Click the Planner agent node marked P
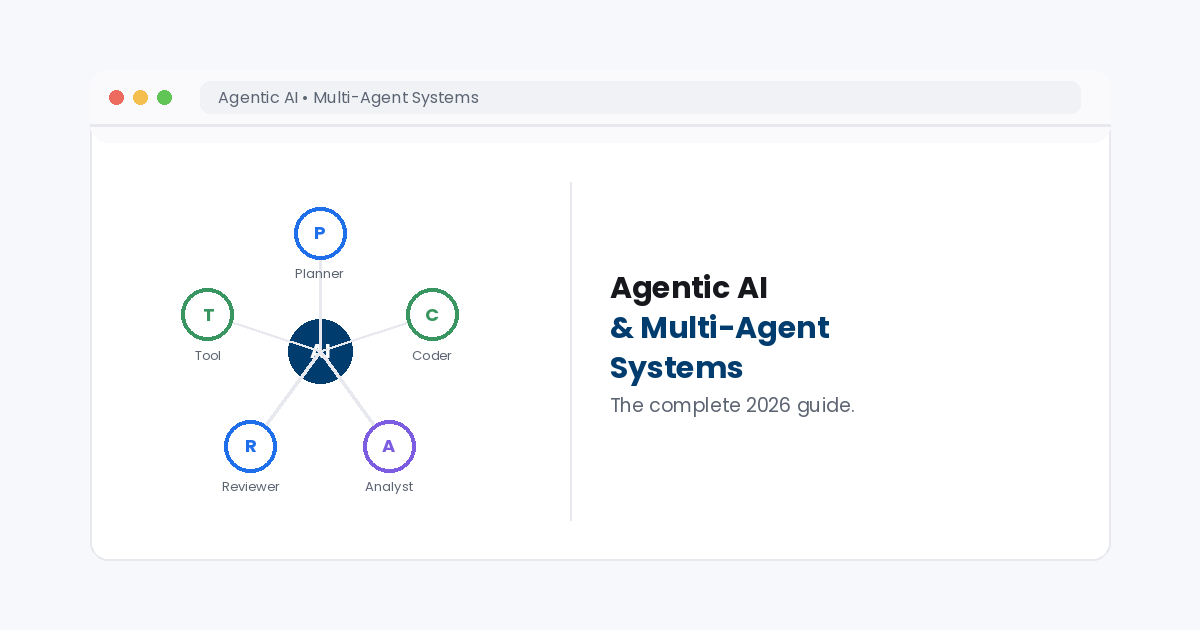Viewport: 1200px width, 630px height. [x=320, y=233]
